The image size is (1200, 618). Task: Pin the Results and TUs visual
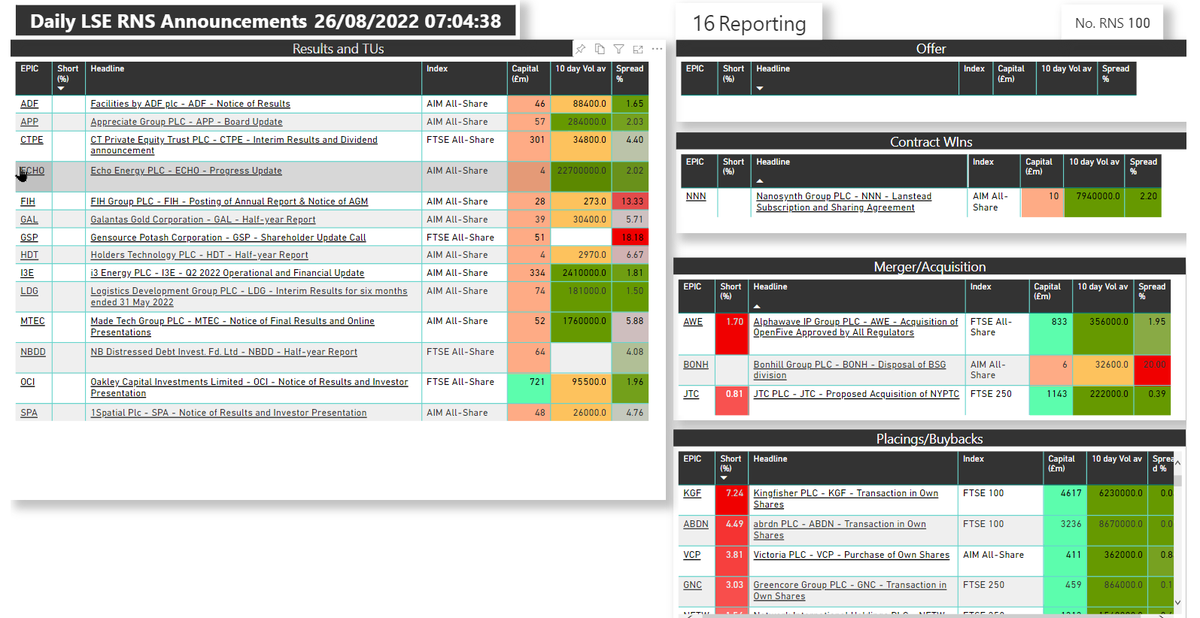pos(580,49)
